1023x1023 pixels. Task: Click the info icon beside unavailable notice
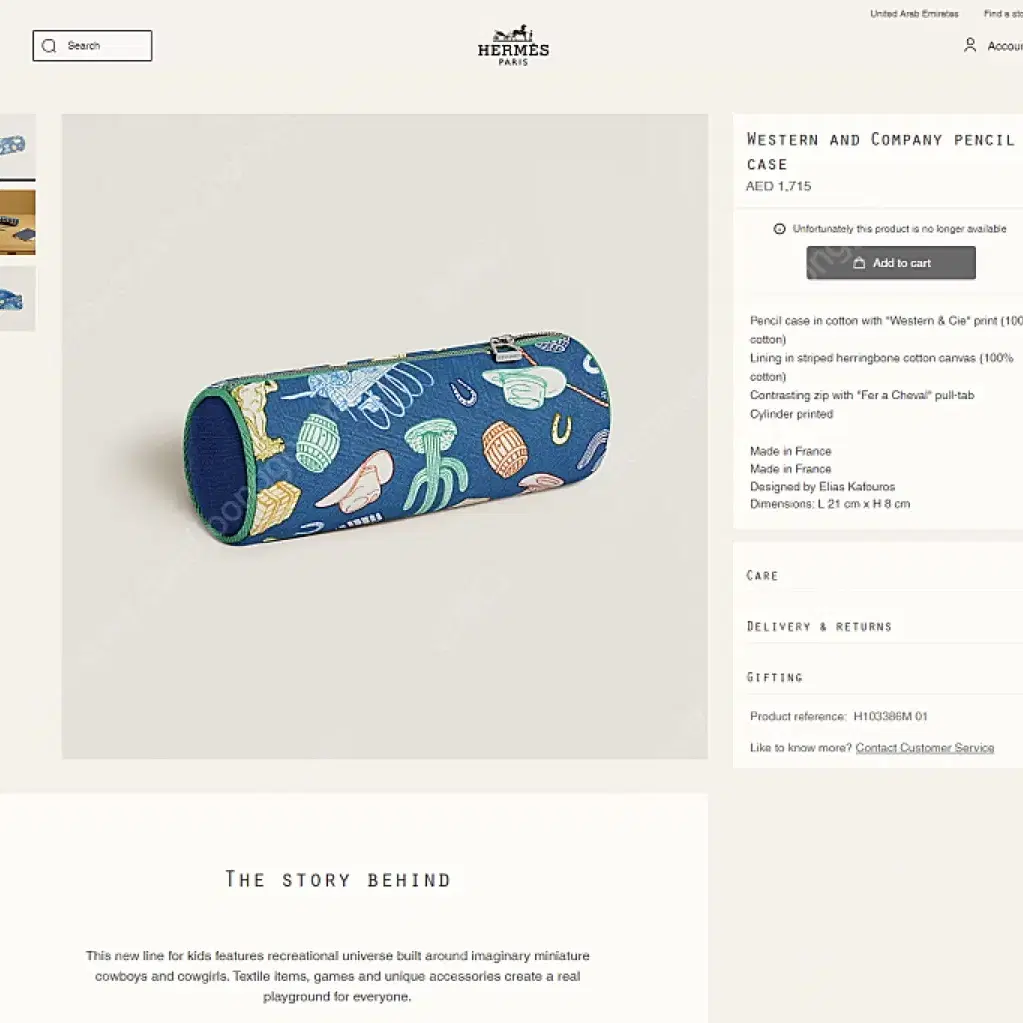(779, 229)
